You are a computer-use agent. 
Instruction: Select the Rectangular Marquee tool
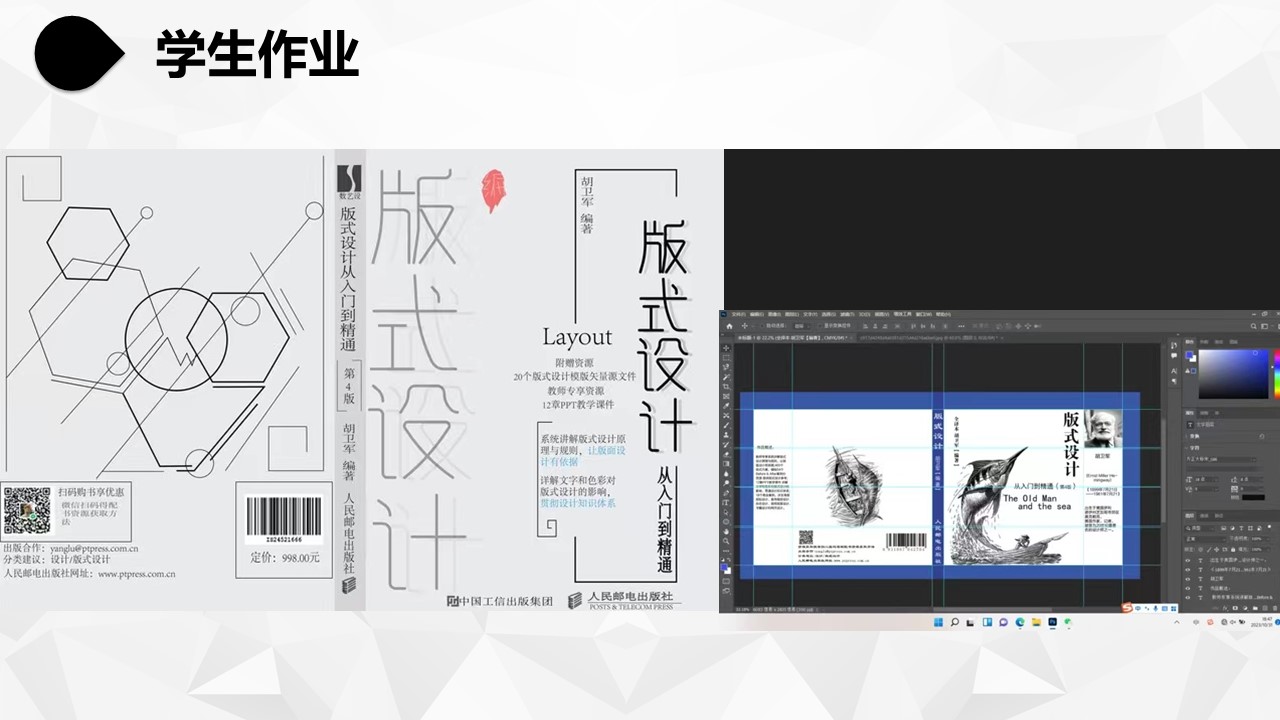tap(727, 357)
